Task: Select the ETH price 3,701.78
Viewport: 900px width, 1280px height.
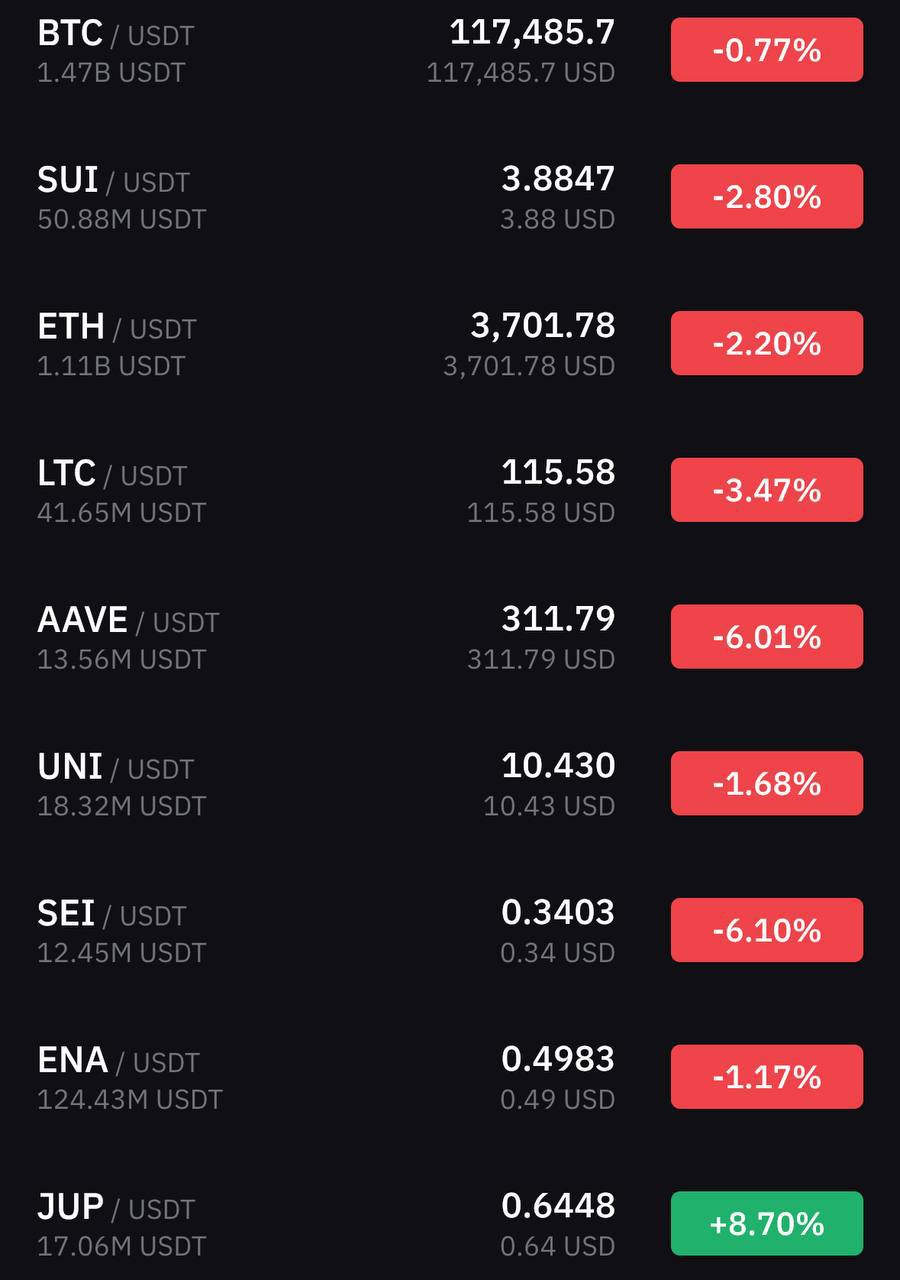Action: (543, 326)
